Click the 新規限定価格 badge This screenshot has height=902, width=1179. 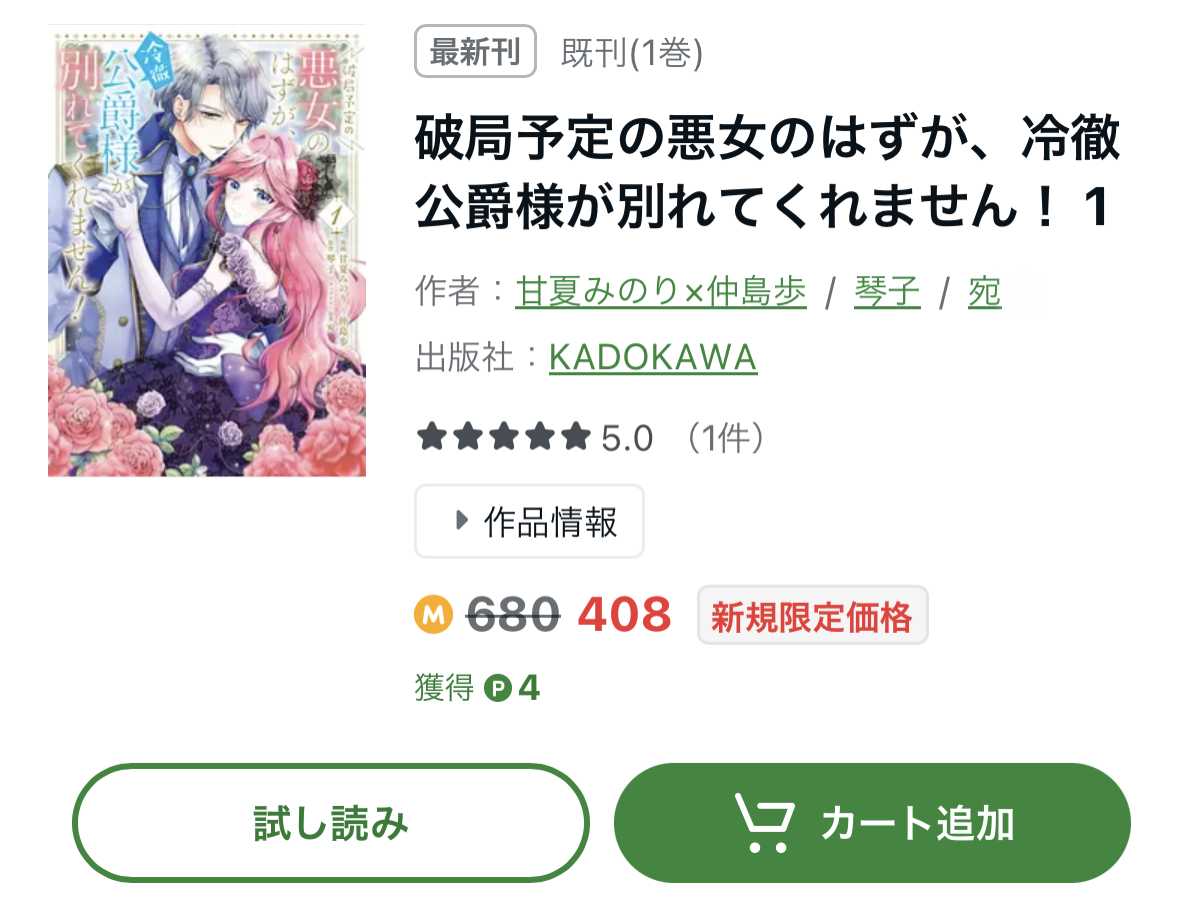click(813, 616)
